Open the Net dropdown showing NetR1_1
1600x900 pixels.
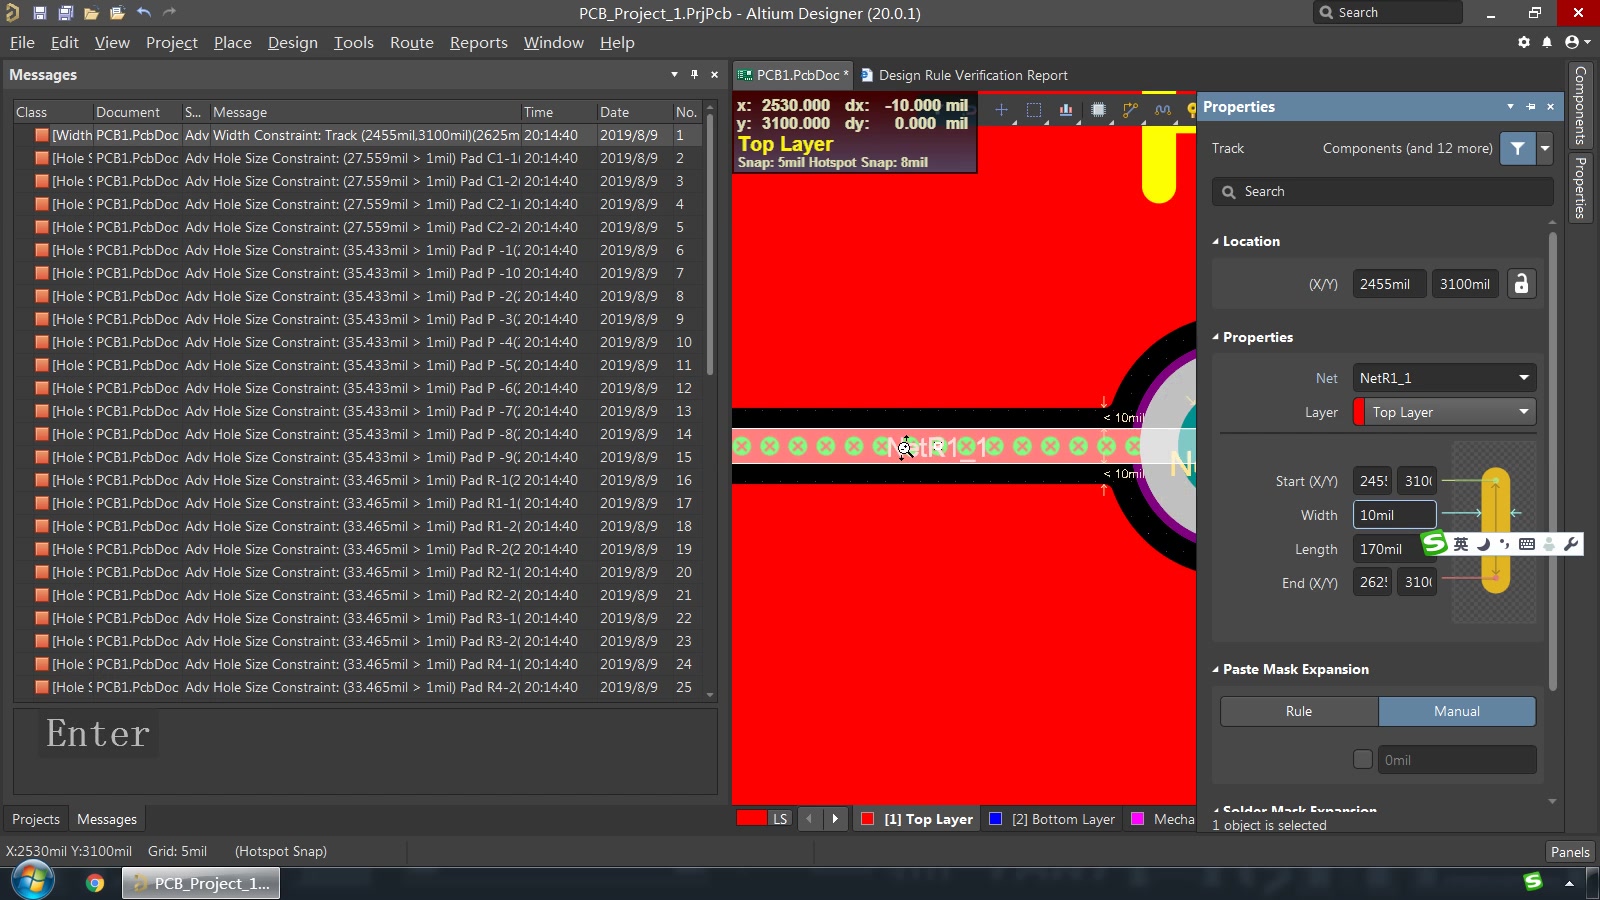pyautogui.click(x=1445, y=378)
